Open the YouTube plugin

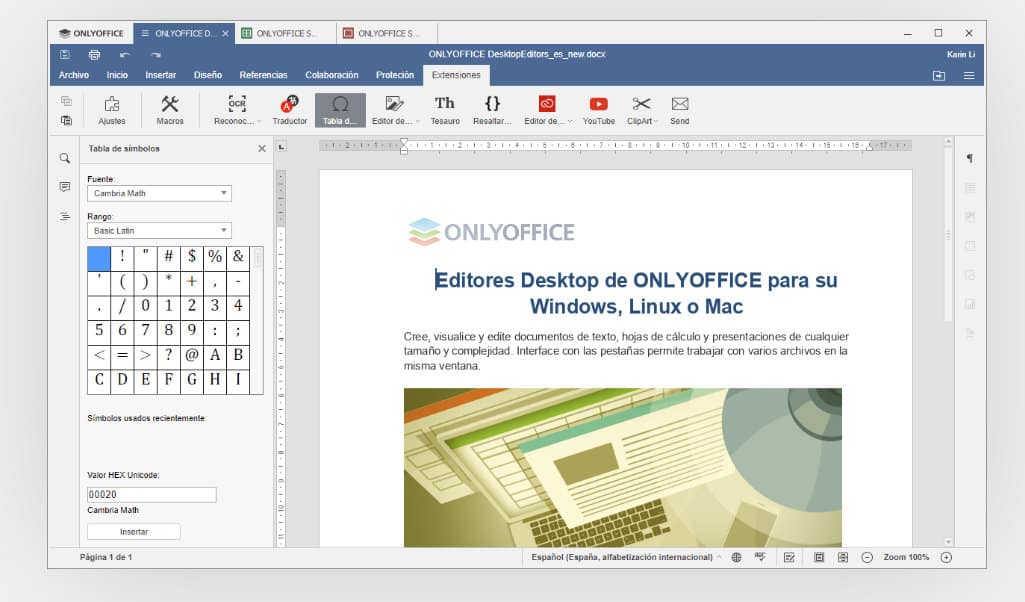point(598,109)
